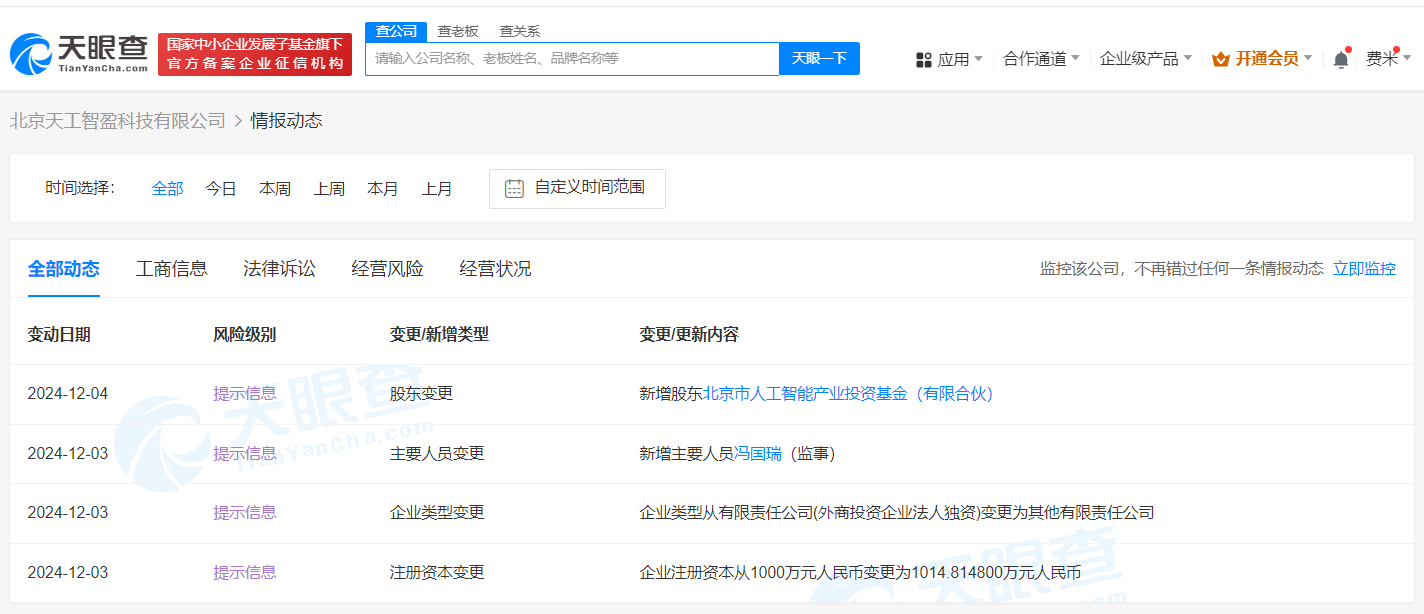Screen dimensions: 1424x614
Task: Click the 风险级别 column header
Action: click(245, 334)
